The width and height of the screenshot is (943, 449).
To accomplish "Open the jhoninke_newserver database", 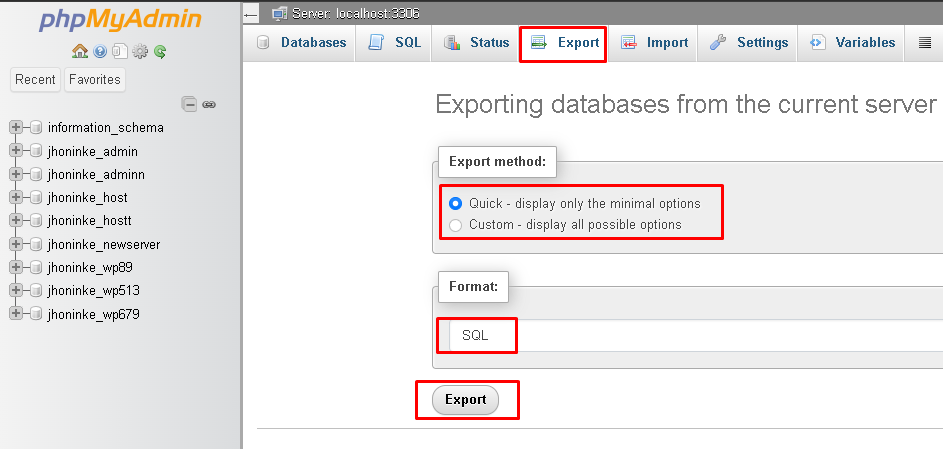I will pos(104,245).
